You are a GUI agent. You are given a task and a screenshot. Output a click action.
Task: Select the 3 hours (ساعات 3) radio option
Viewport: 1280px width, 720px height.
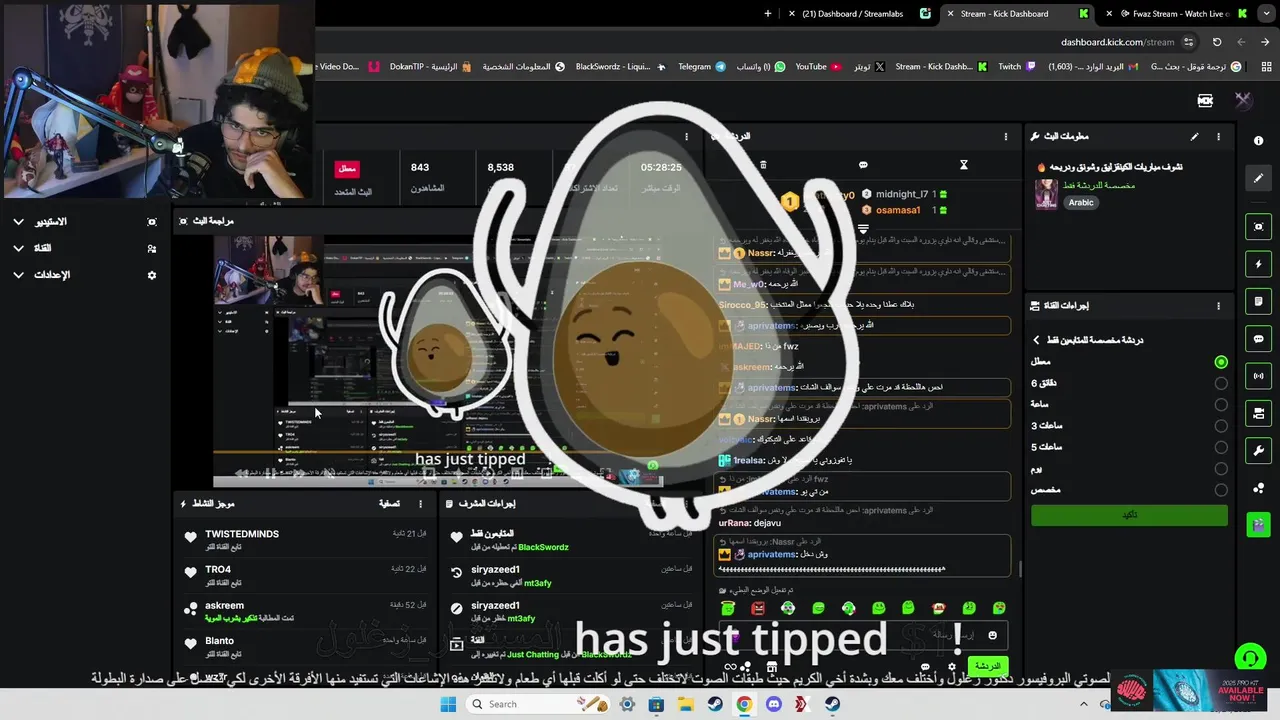(1221, 426)
